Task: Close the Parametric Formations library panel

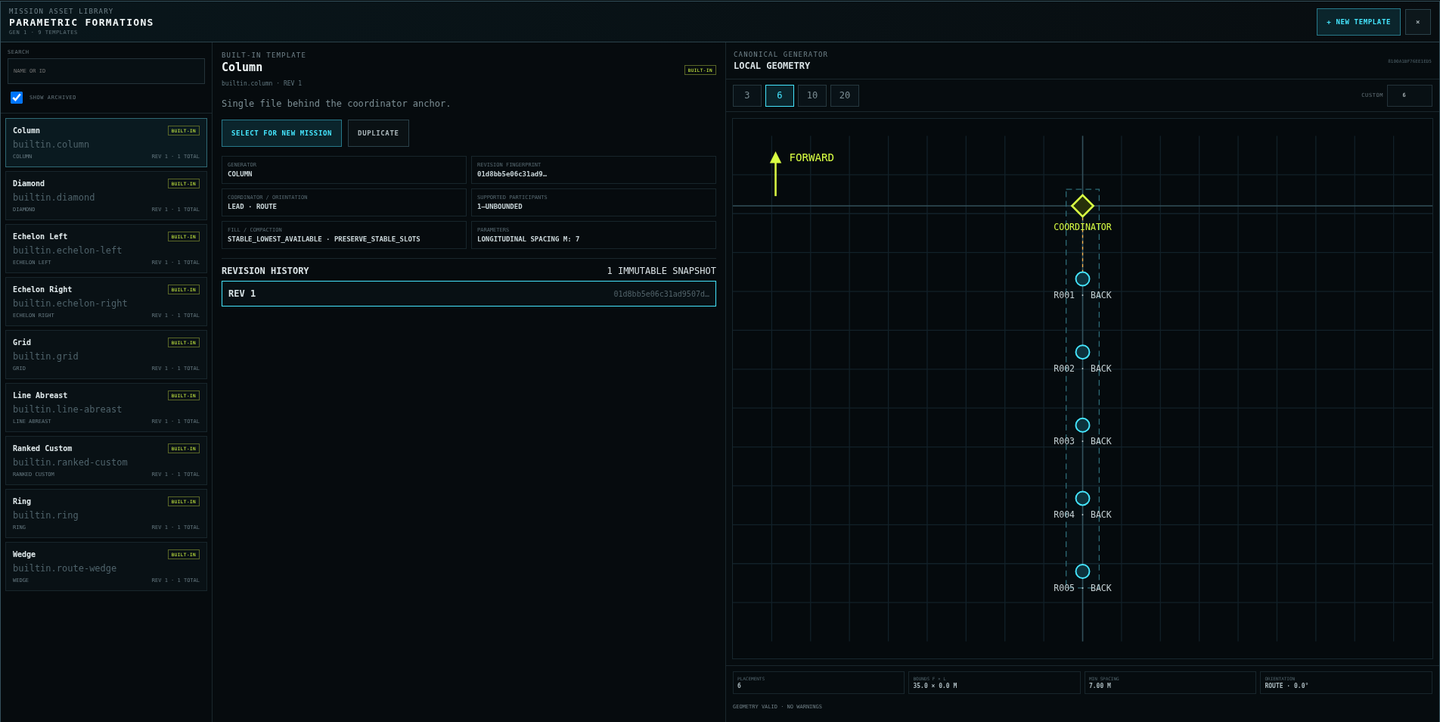Action: [1417, 22]
